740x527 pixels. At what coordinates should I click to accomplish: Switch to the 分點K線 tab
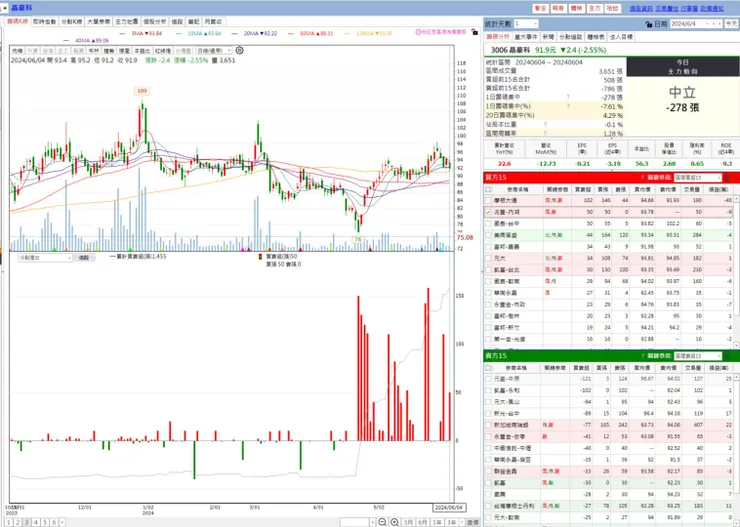pos(72,22)
